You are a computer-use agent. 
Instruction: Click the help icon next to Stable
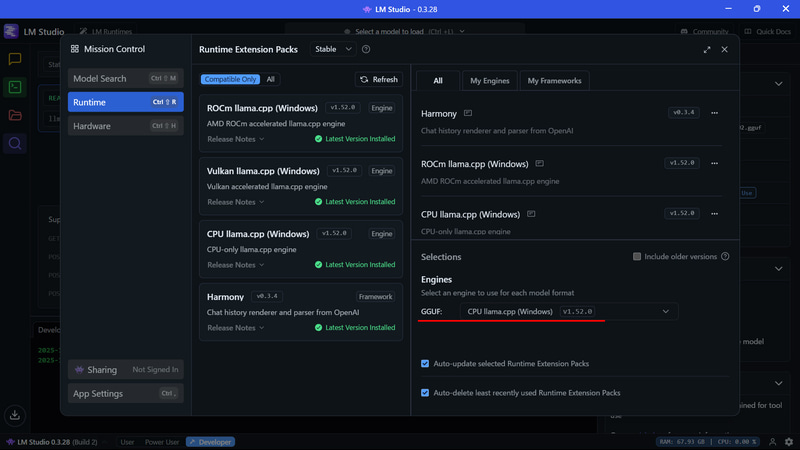pos(366,49)
